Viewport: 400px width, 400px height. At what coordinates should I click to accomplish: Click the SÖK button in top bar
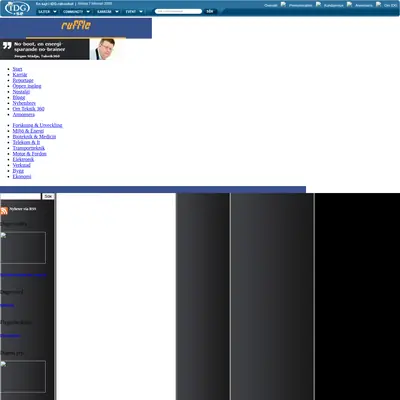210,11
